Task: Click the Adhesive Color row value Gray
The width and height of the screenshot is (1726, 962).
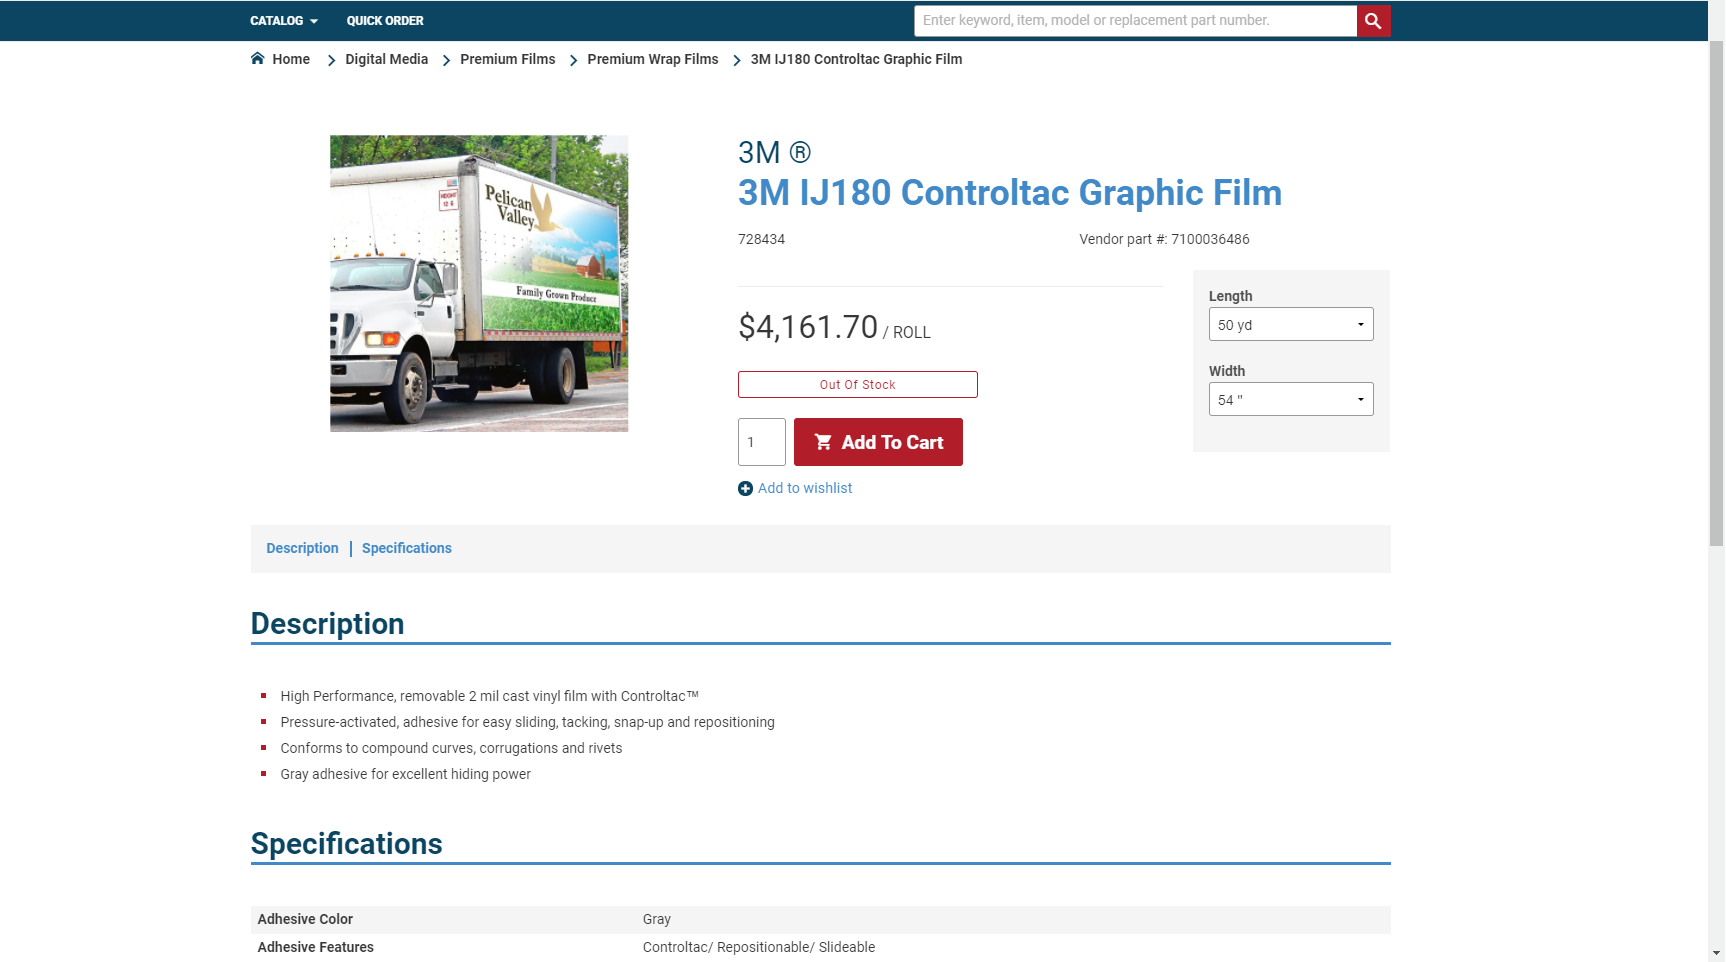Action: (657, 919)
